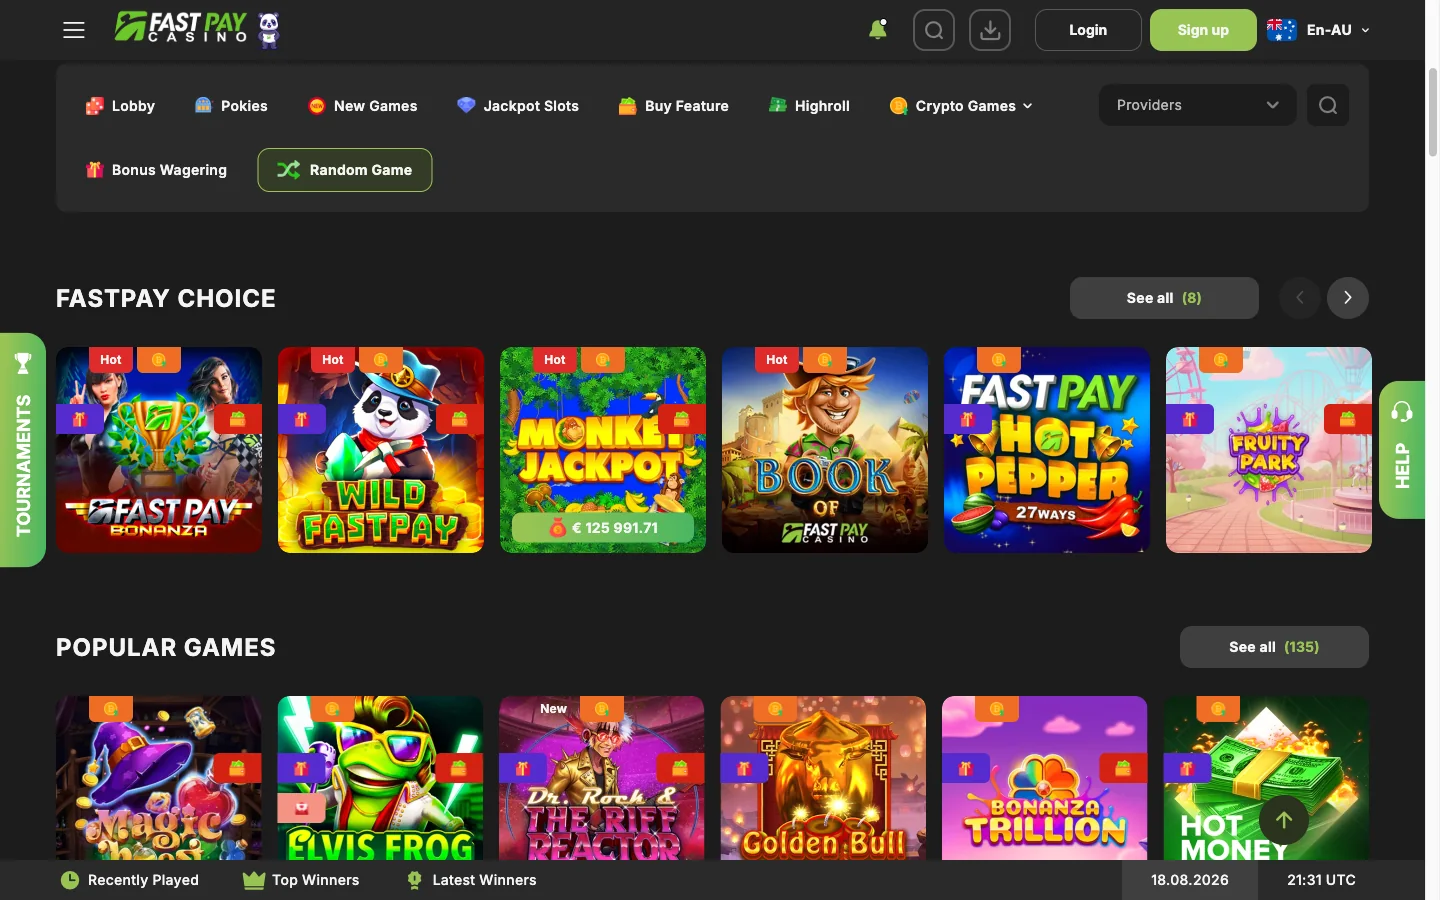Click the Australian flag icon
Screen dimensions: 1440x900
(x=1281, y=30)
